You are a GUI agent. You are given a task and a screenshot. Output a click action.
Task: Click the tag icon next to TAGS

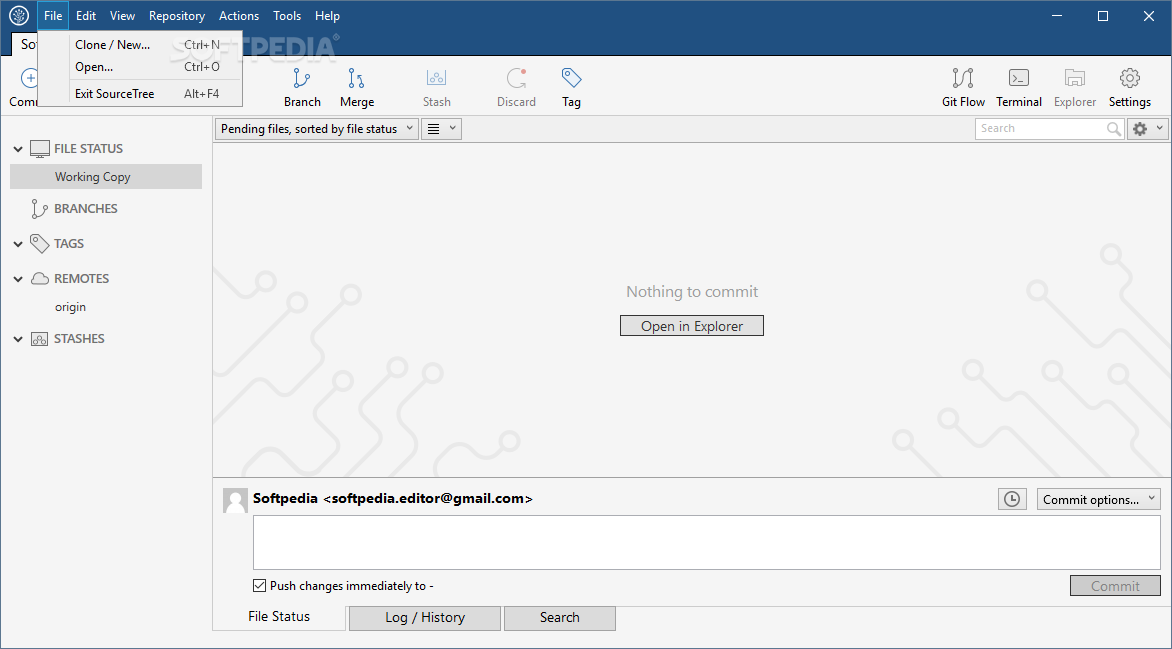coord(40,244)
